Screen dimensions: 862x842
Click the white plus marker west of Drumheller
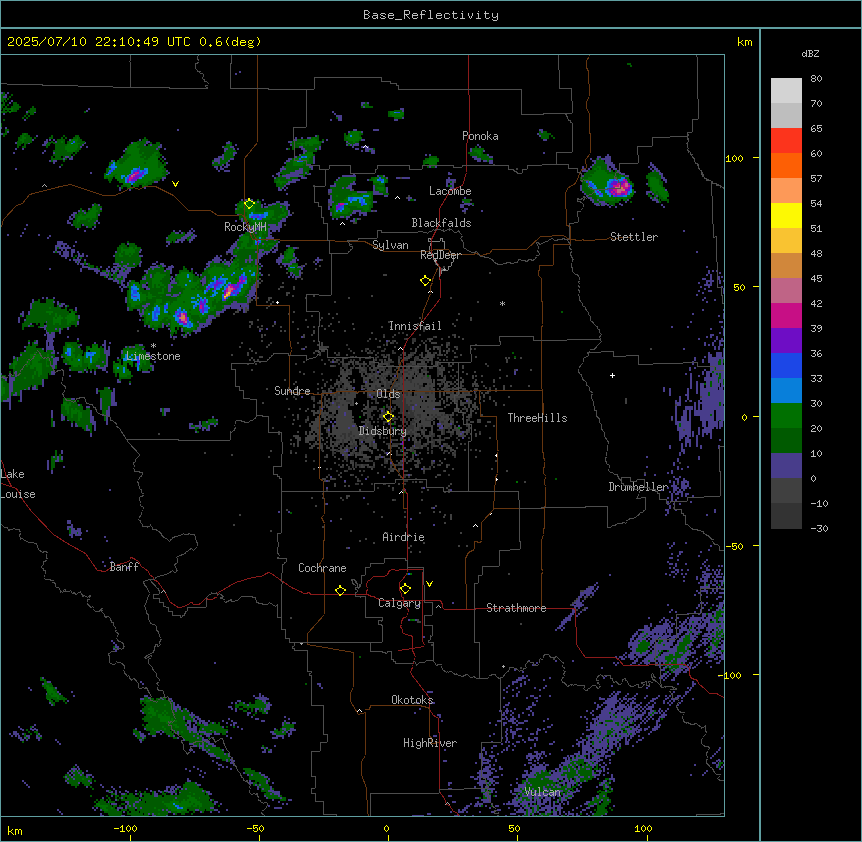(612, 375)
